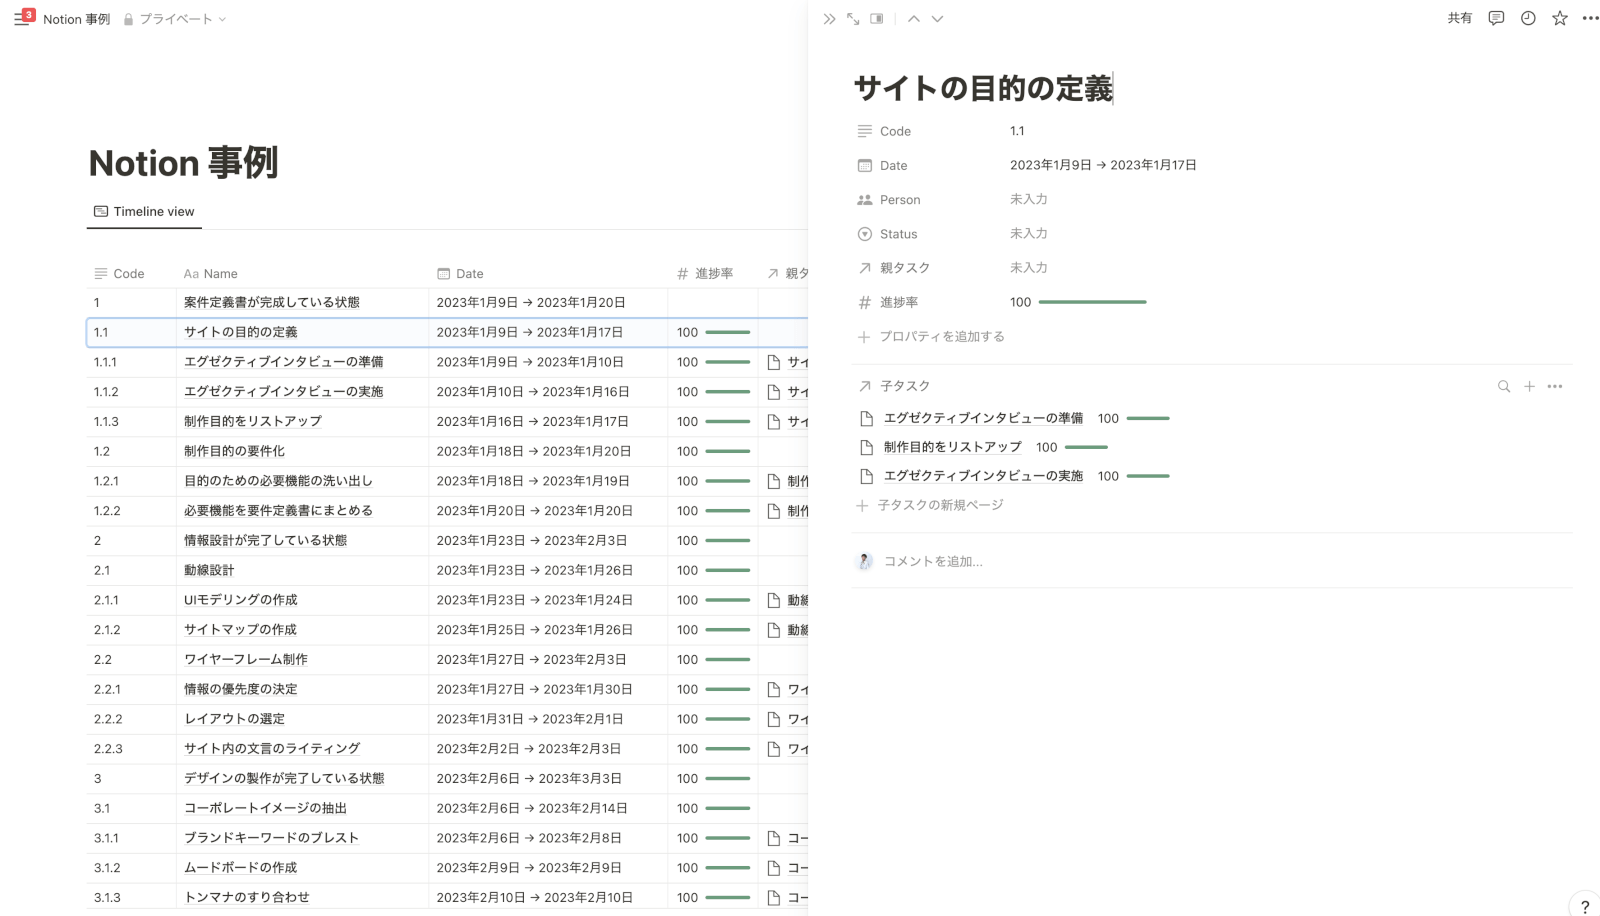Click the 制作目的の要件化 row name

234,451
